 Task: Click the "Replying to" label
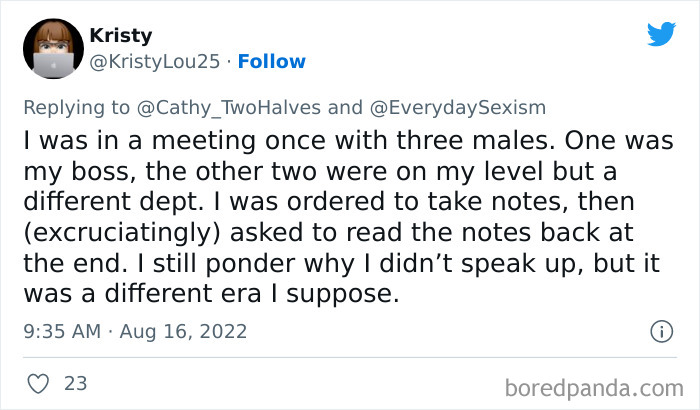(x=76, y=107)
